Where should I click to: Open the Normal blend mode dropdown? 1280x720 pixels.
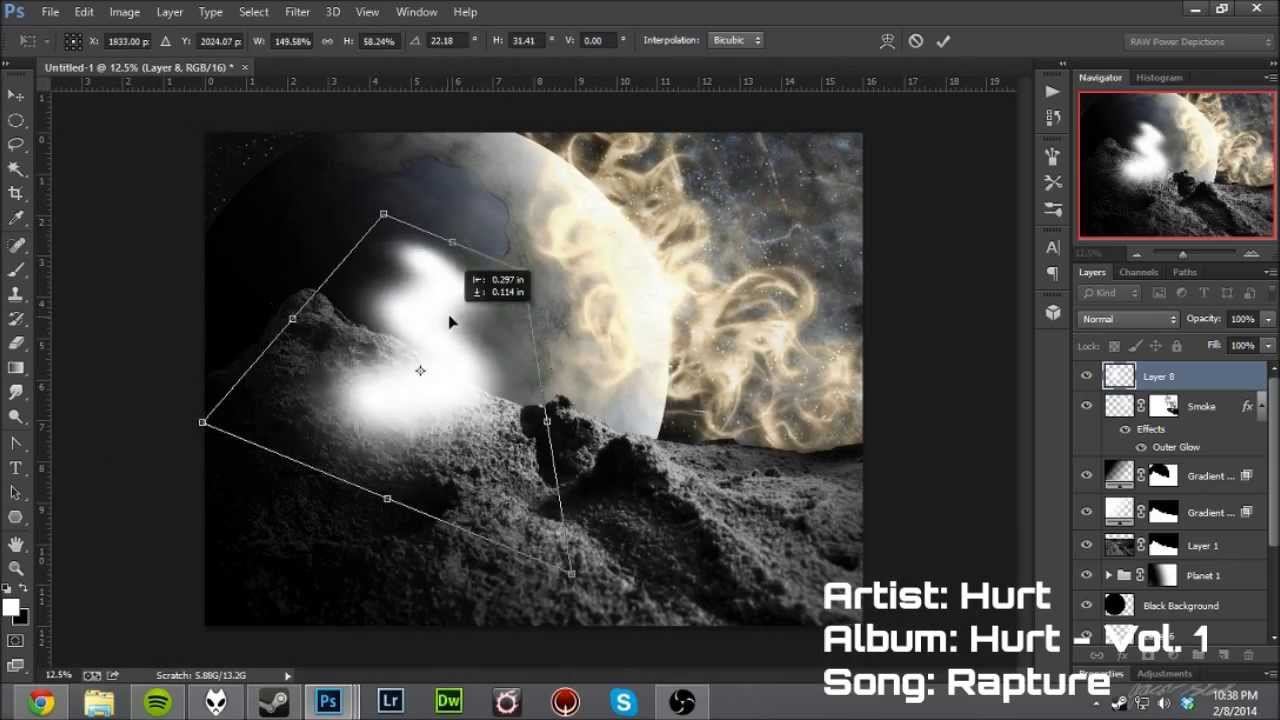coord(1129,319)
